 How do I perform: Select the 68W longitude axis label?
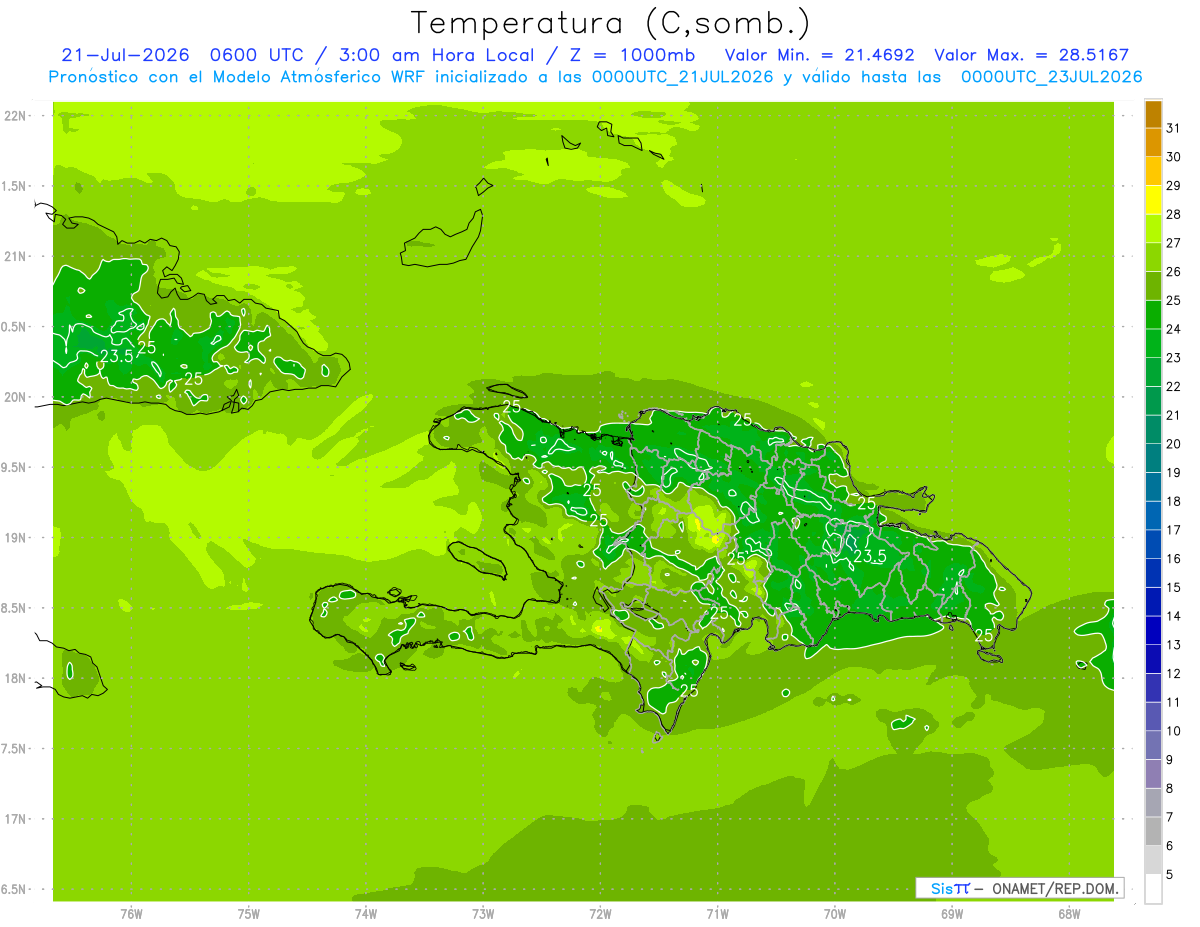click(1069, 913)
